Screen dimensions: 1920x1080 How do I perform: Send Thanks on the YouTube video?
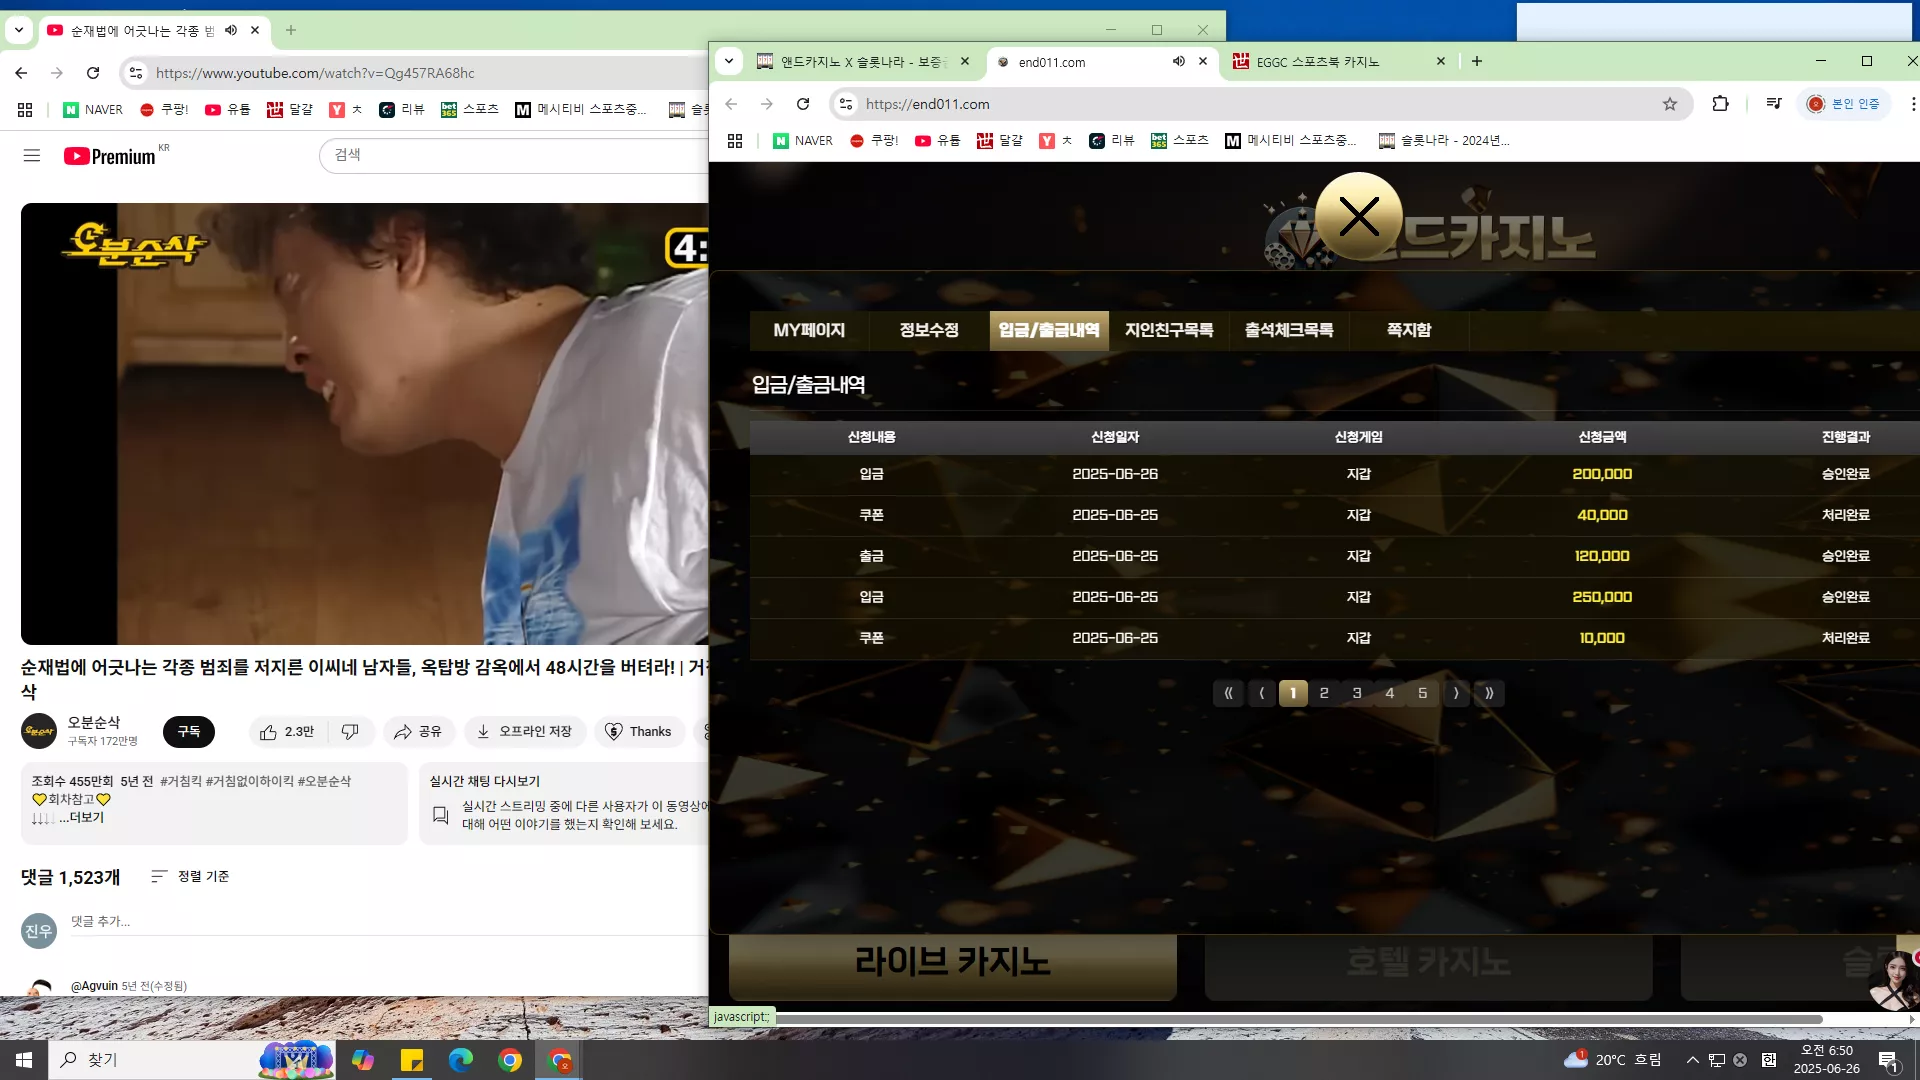click(639, 732)
